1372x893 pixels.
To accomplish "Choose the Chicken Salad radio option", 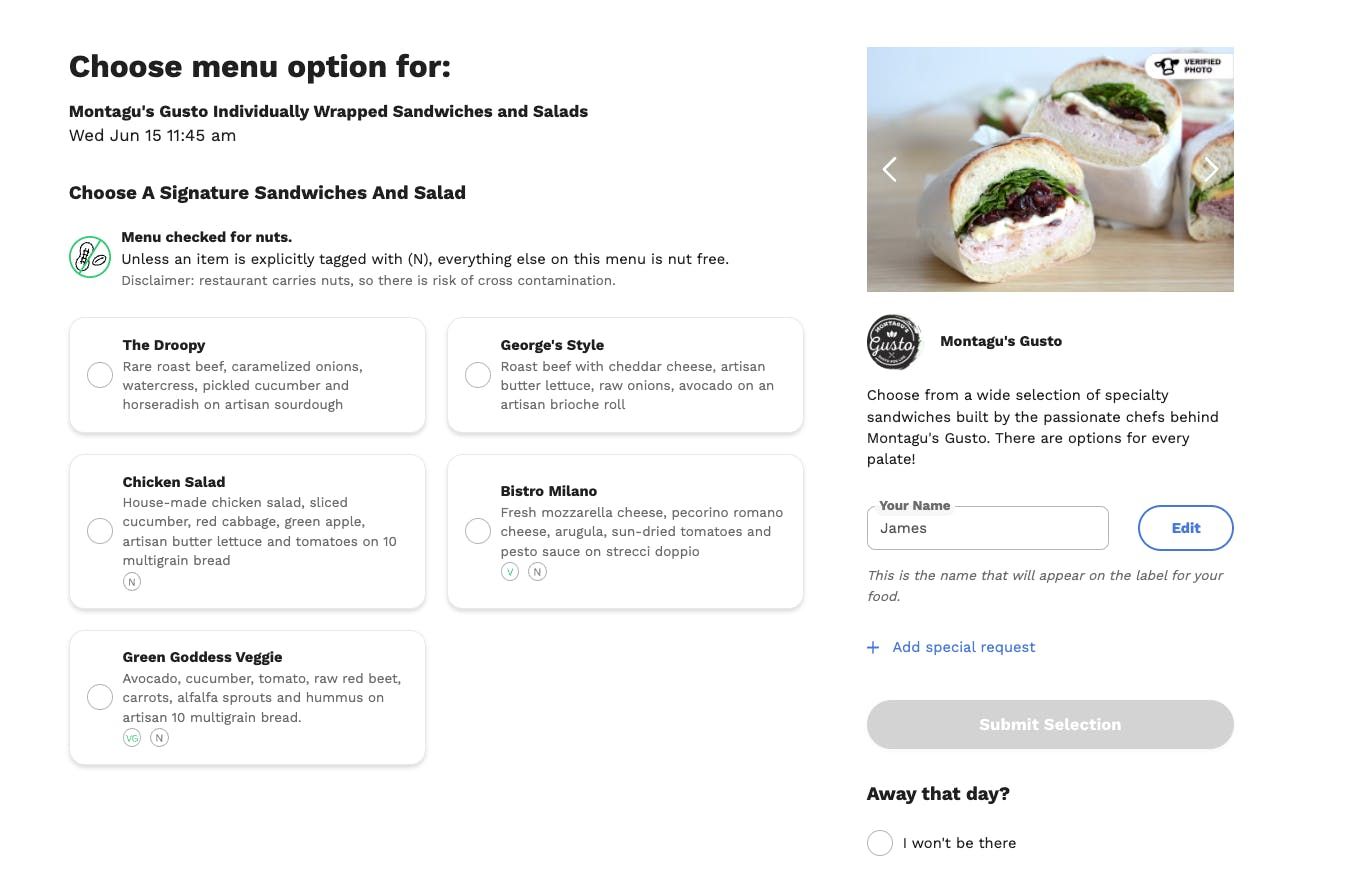I will point(100,531).
